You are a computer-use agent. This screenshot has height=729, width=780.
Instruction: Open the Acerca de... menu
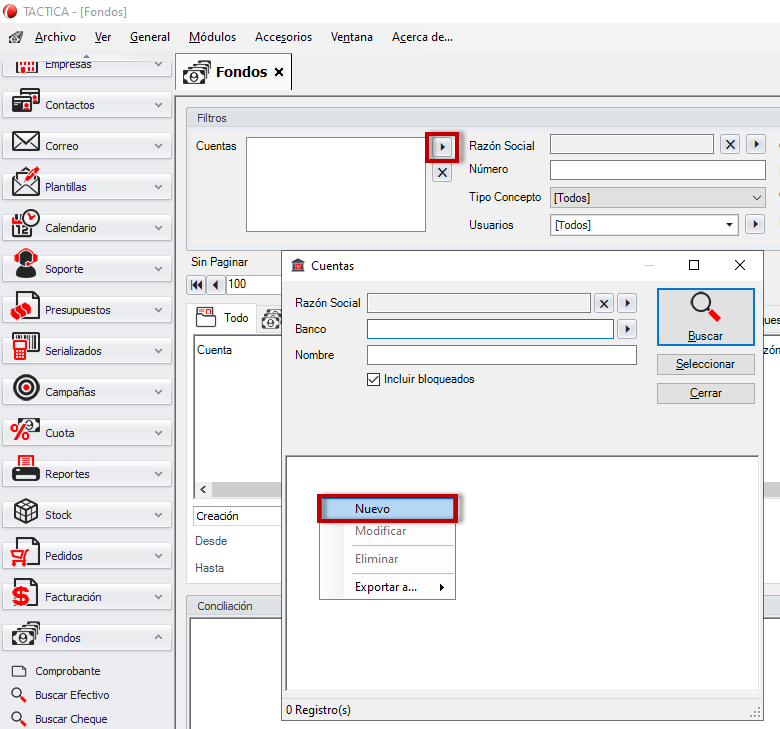422,37
